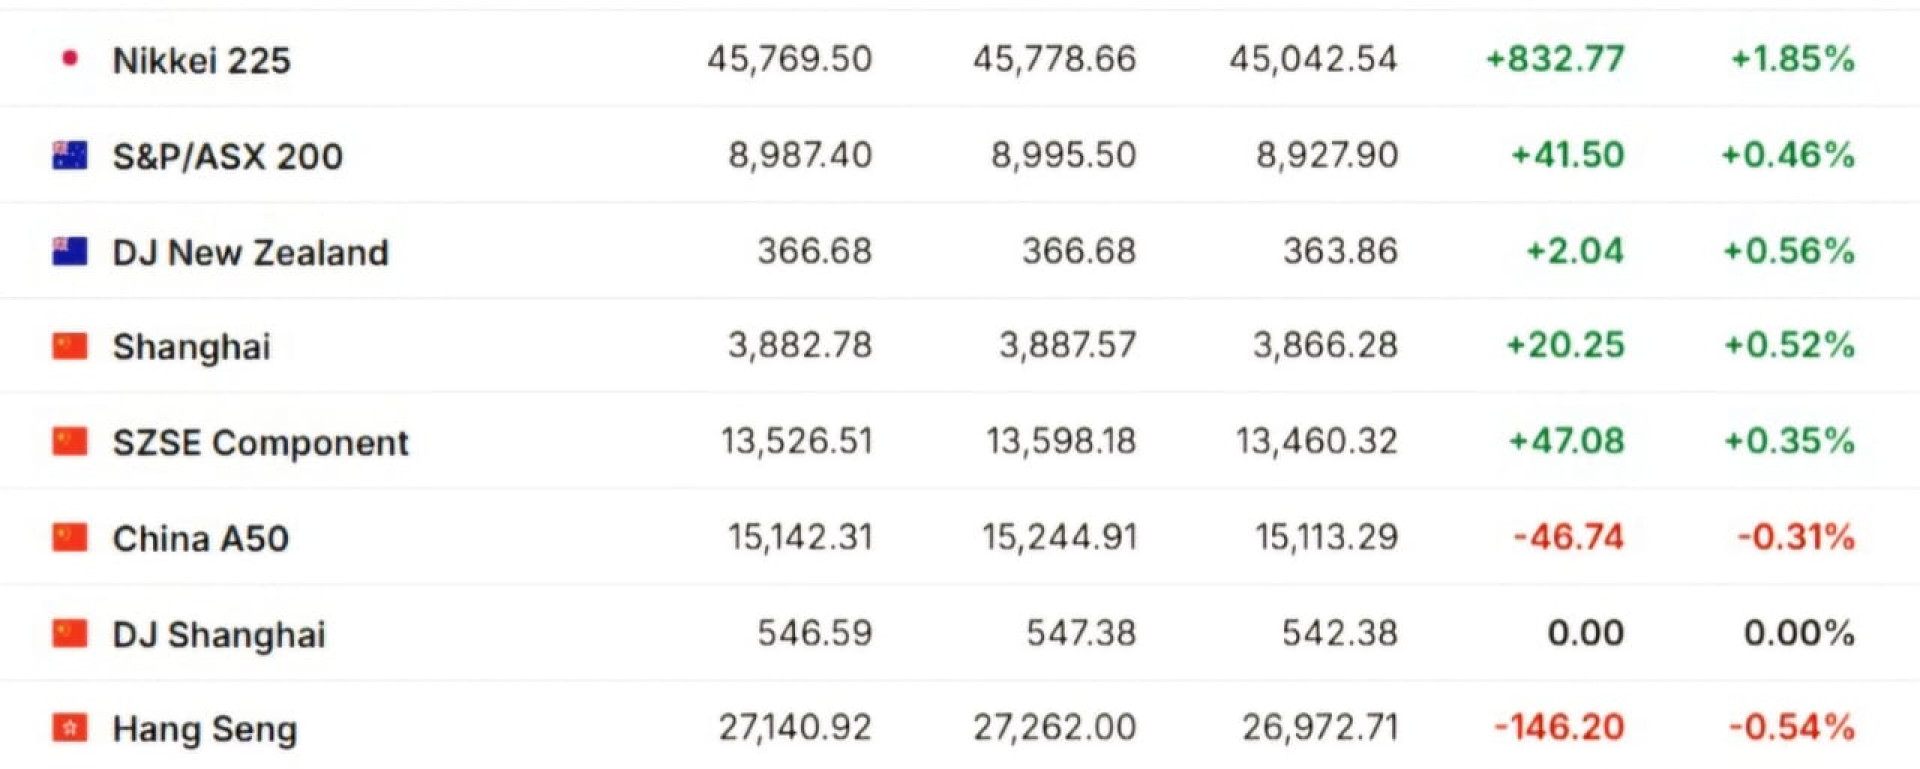Click the China flag beside Shanghai

tap(70, 346)
